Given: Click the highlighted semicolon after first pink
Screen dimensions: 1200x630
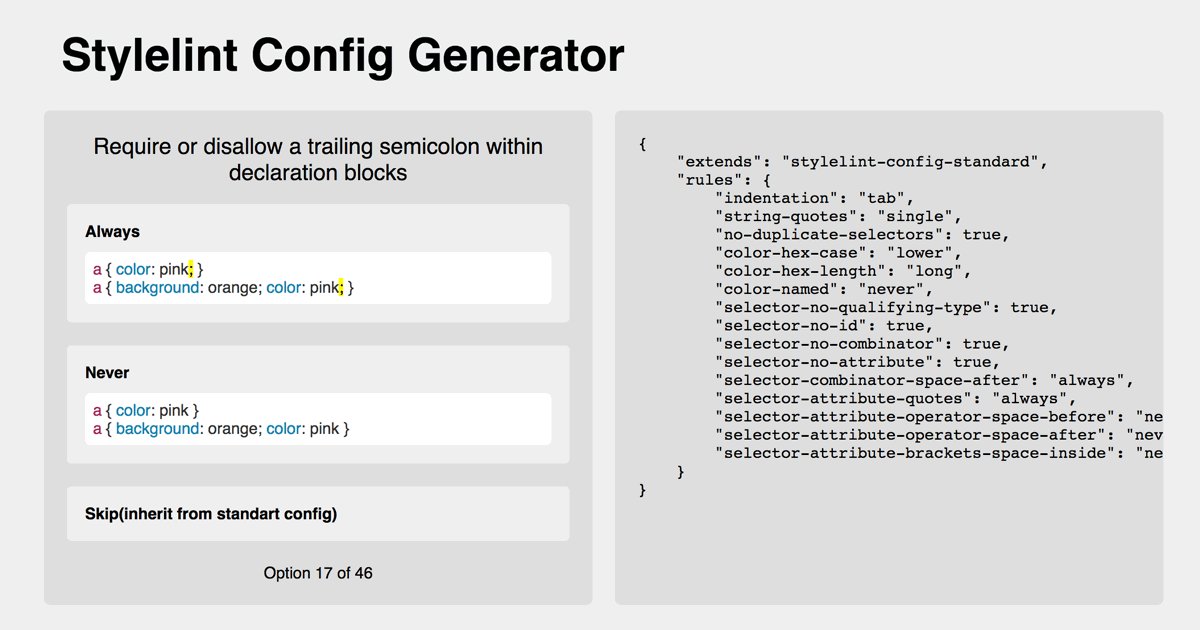Looking at the screenshot, I should coord(191,268).
